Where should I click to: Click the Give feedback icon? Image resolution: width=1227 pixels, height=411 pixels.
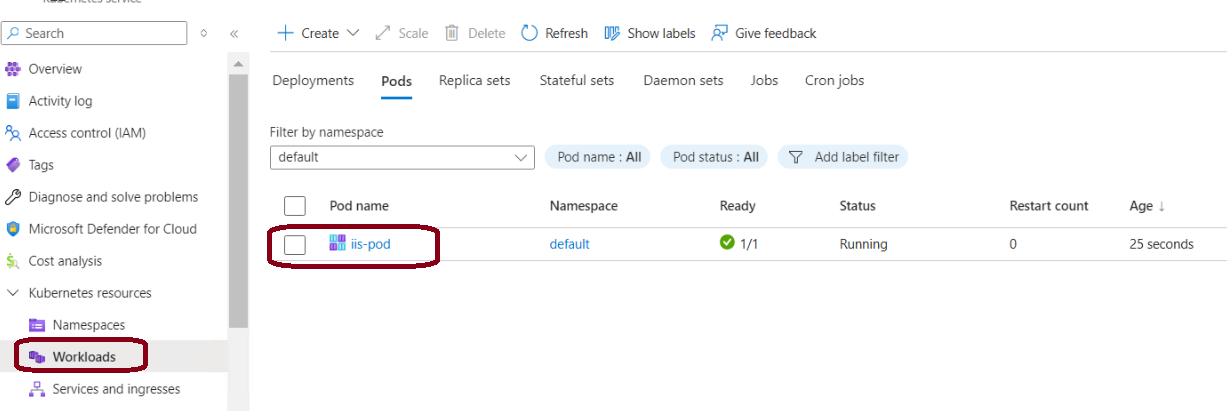coord(719,33)
